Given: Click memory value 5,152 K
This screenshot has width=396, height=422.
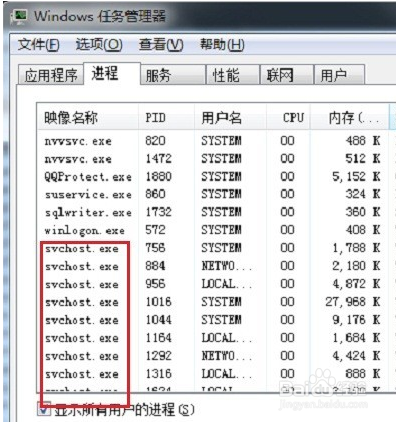Looking at the screenshot, I should click(x=356, y=177).
